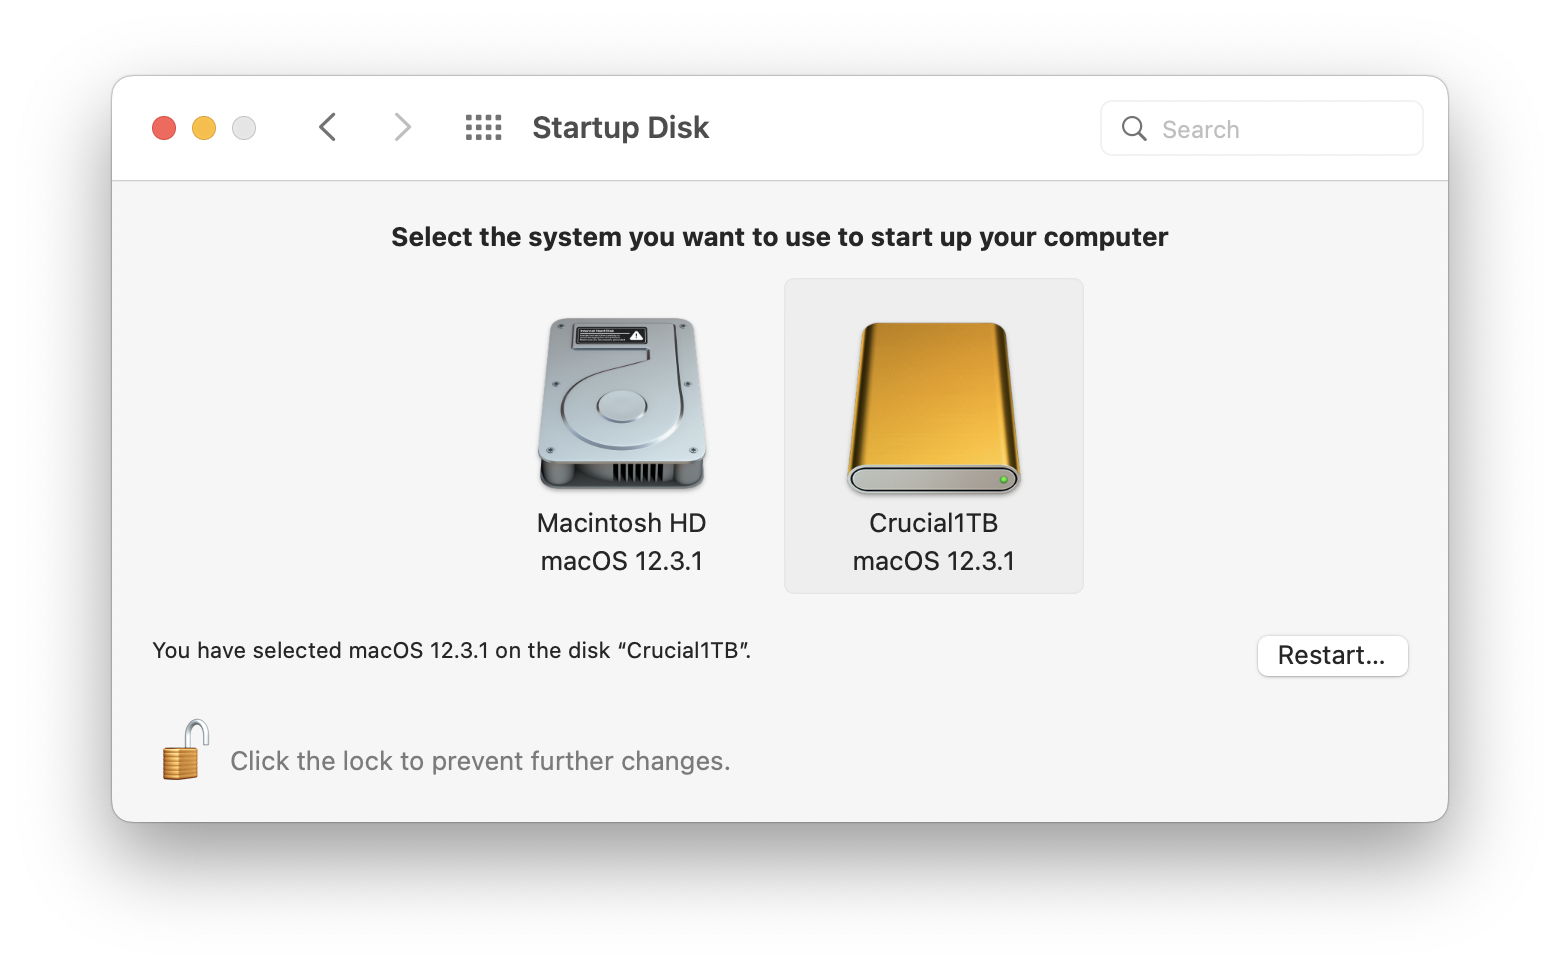Click the "prevent further changes" lock text
Screen dimensions: 1560x970
pyautogui.click(x=480, y=761)
